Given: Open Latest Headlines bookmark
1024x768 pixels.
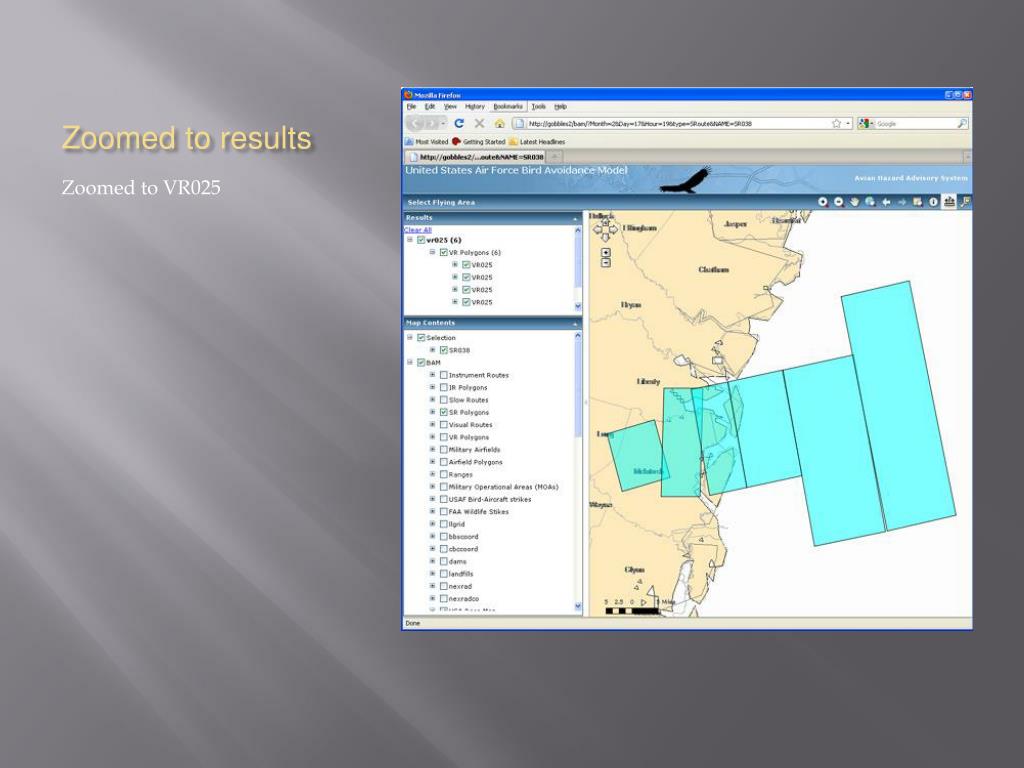Looking at the screenshot, I should coord(537,142).
